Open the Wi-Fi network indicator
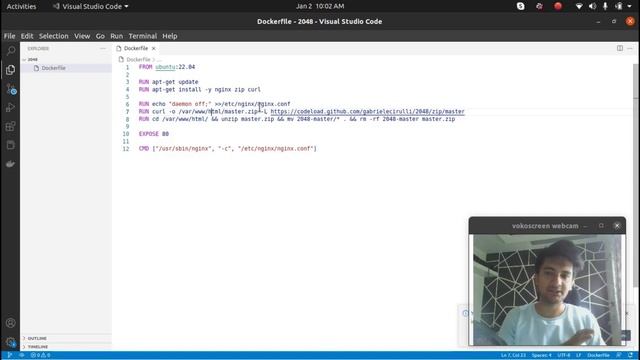The width and height of the screenshot is (640, 360). click(x=579, y=6)
